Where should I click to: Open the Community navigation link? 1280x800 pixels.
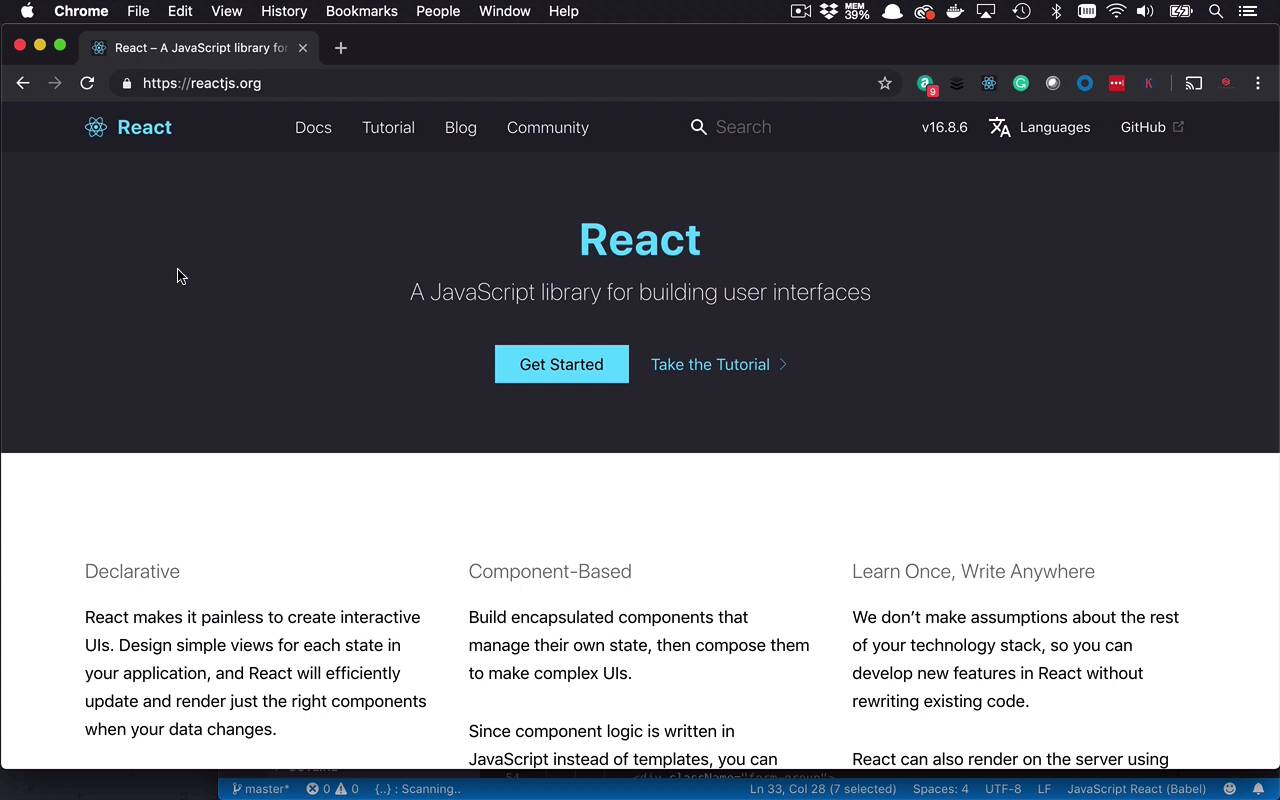click(548, 127)
